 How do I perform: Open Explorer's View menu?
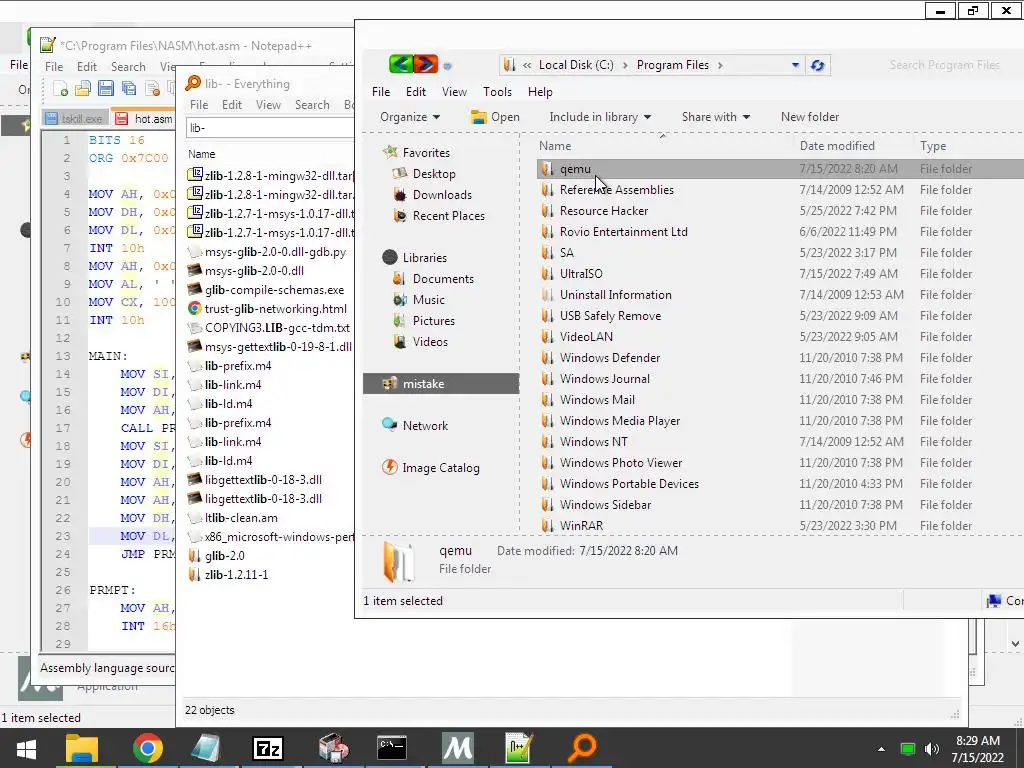pos(454,92)
